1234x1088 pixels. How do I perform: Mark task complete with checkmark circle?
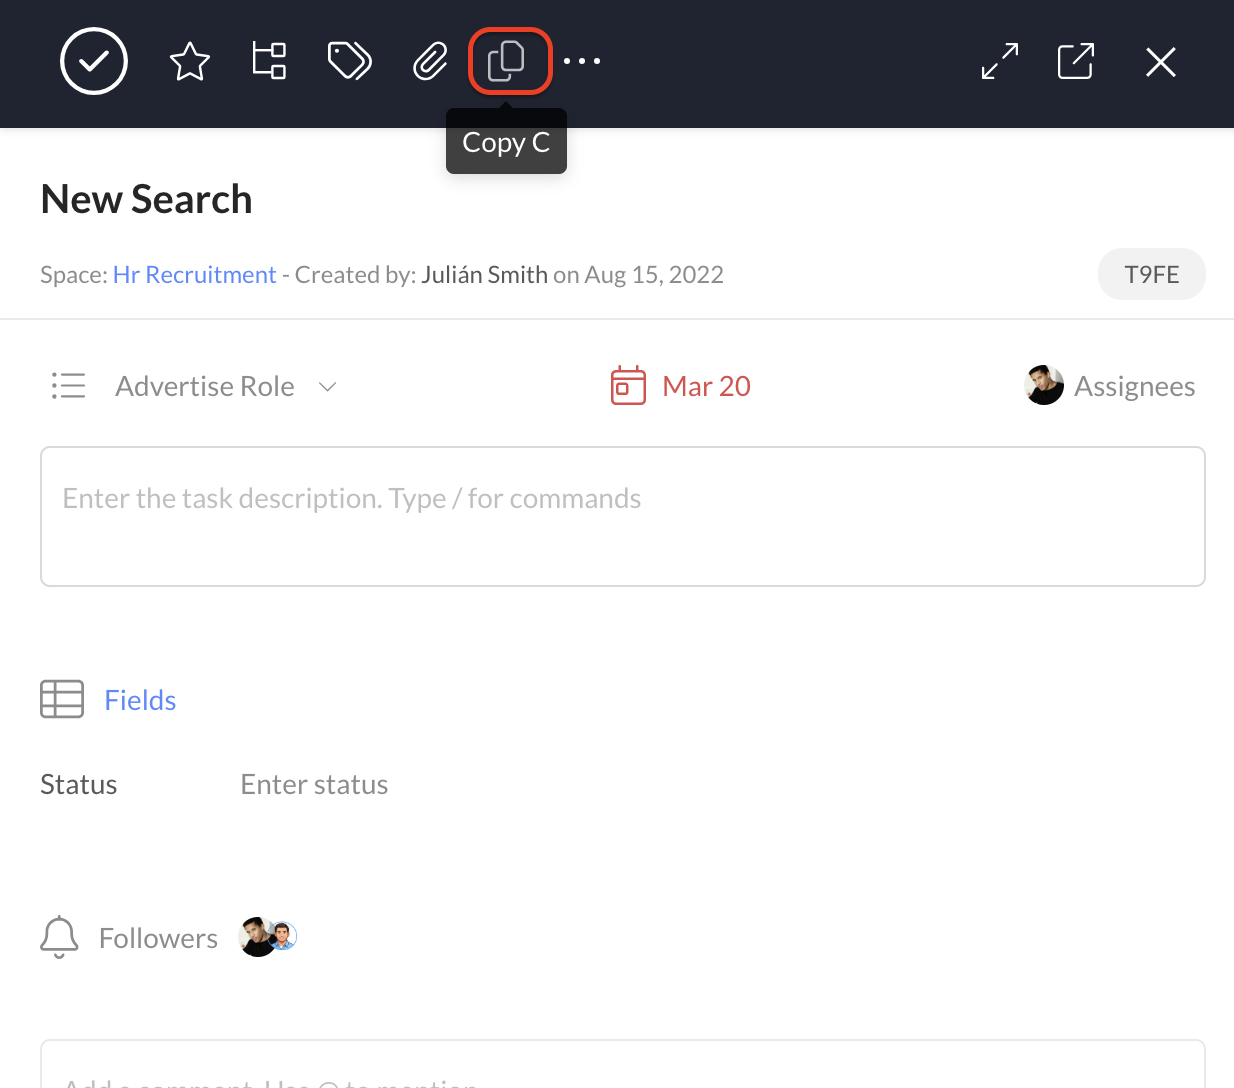tap(94, 62)
